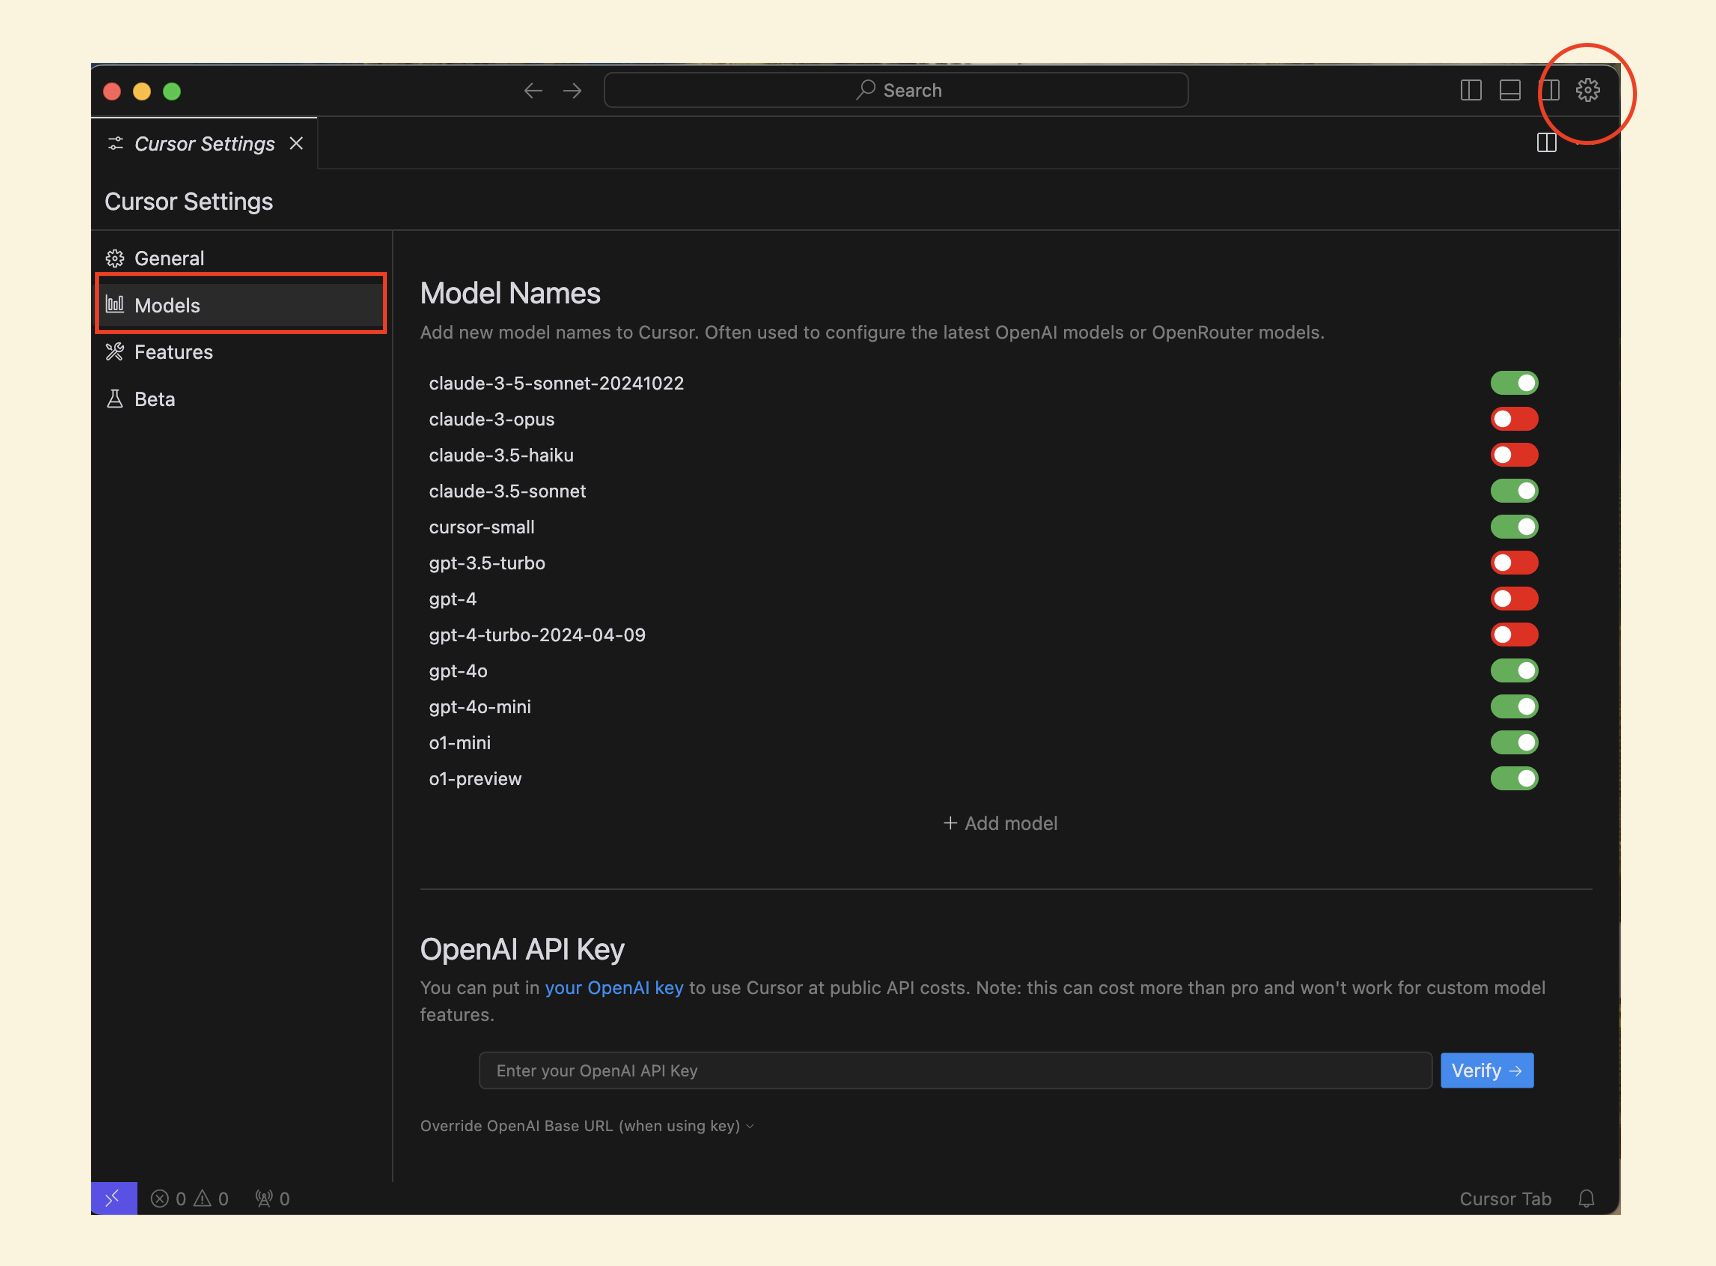Click Cursor Tab in the status bar
Screen dimensions: 1716x1266
(x=1505, y=1198)
